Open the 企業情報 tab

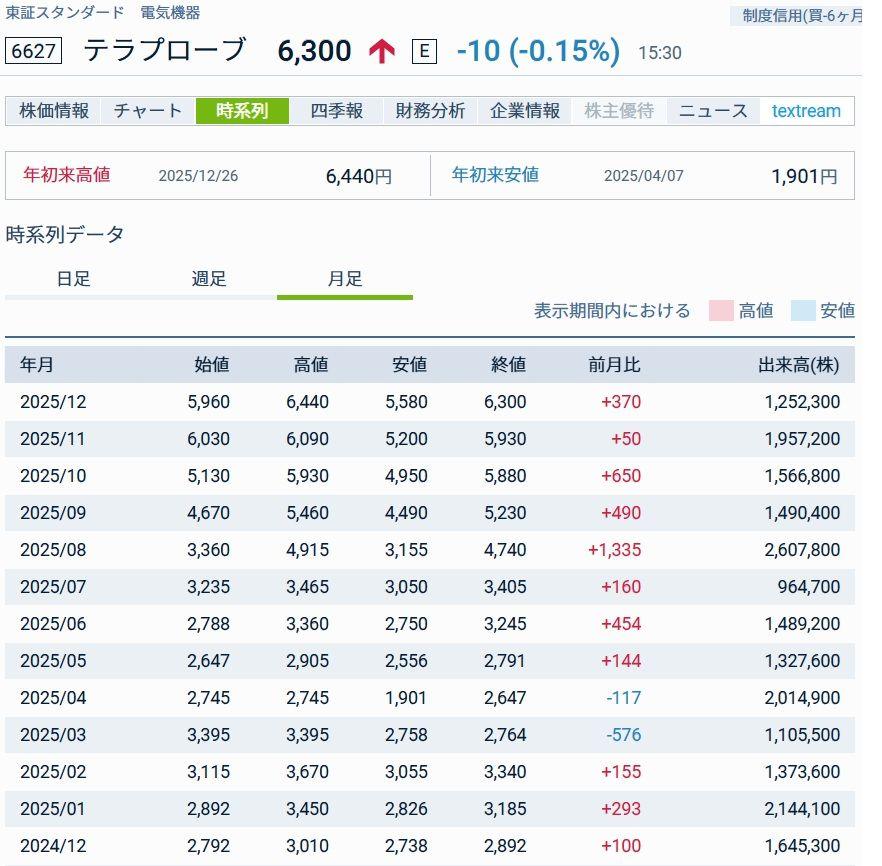click(525, 111)
